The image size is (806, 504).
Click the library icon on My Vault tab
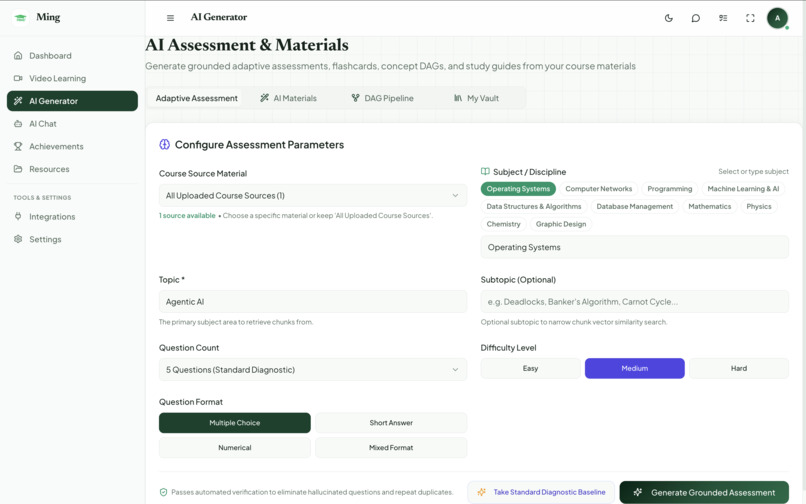(x=458, y=98)
